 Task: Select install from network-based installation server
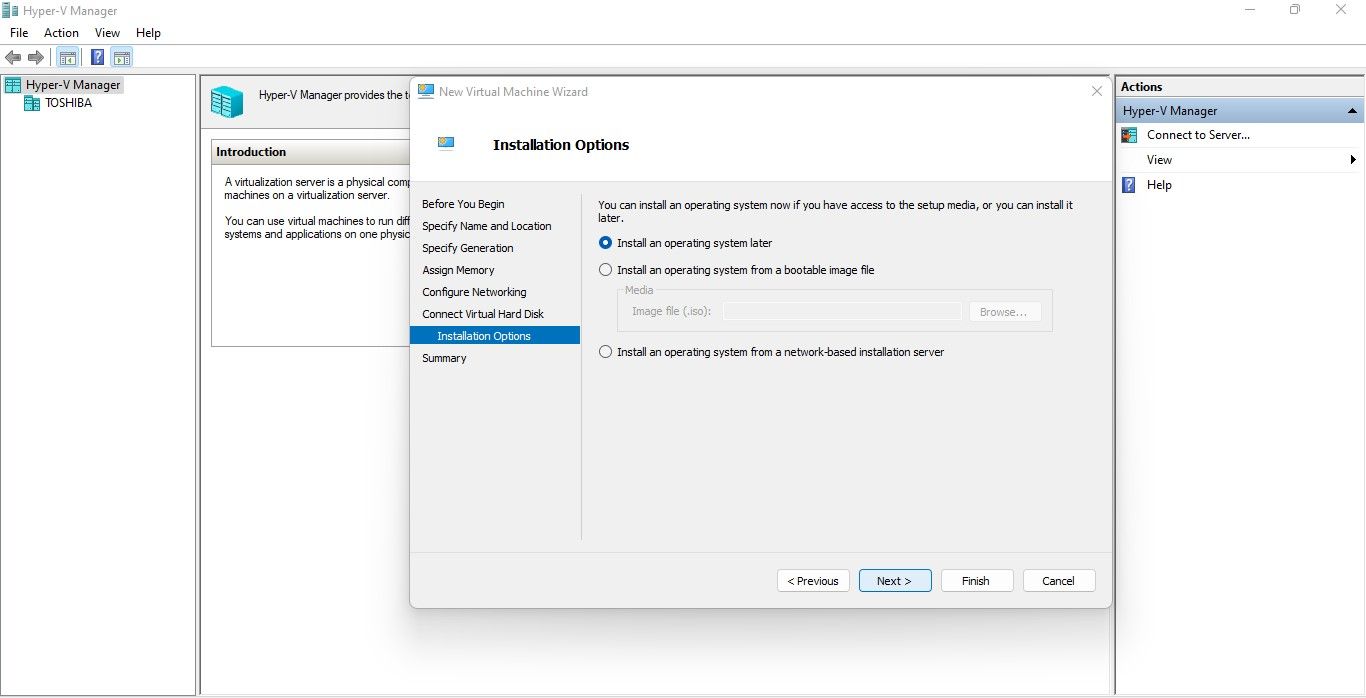coord(771,352)
